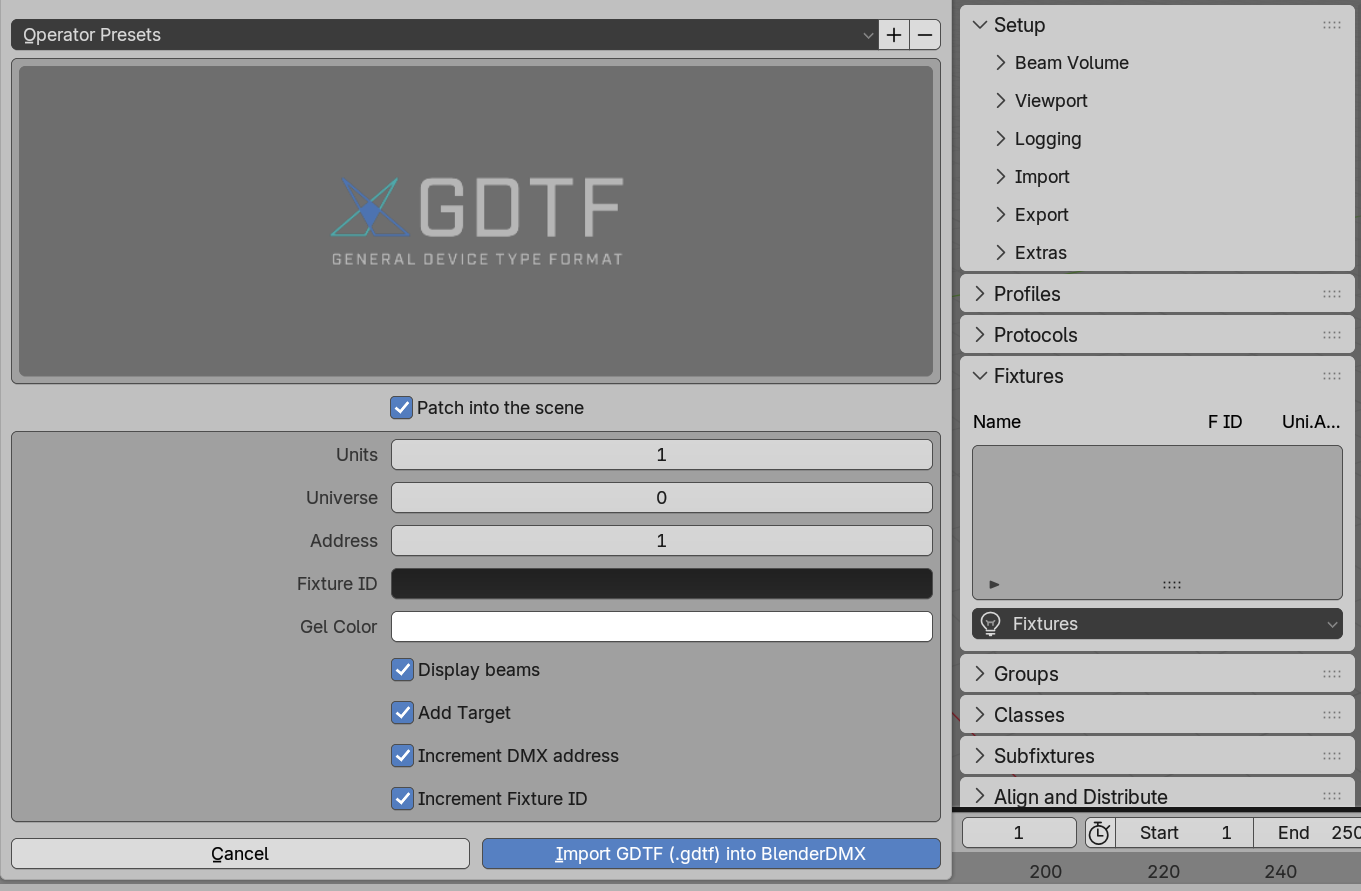Expand the Profiles panel

coord(979,294)
